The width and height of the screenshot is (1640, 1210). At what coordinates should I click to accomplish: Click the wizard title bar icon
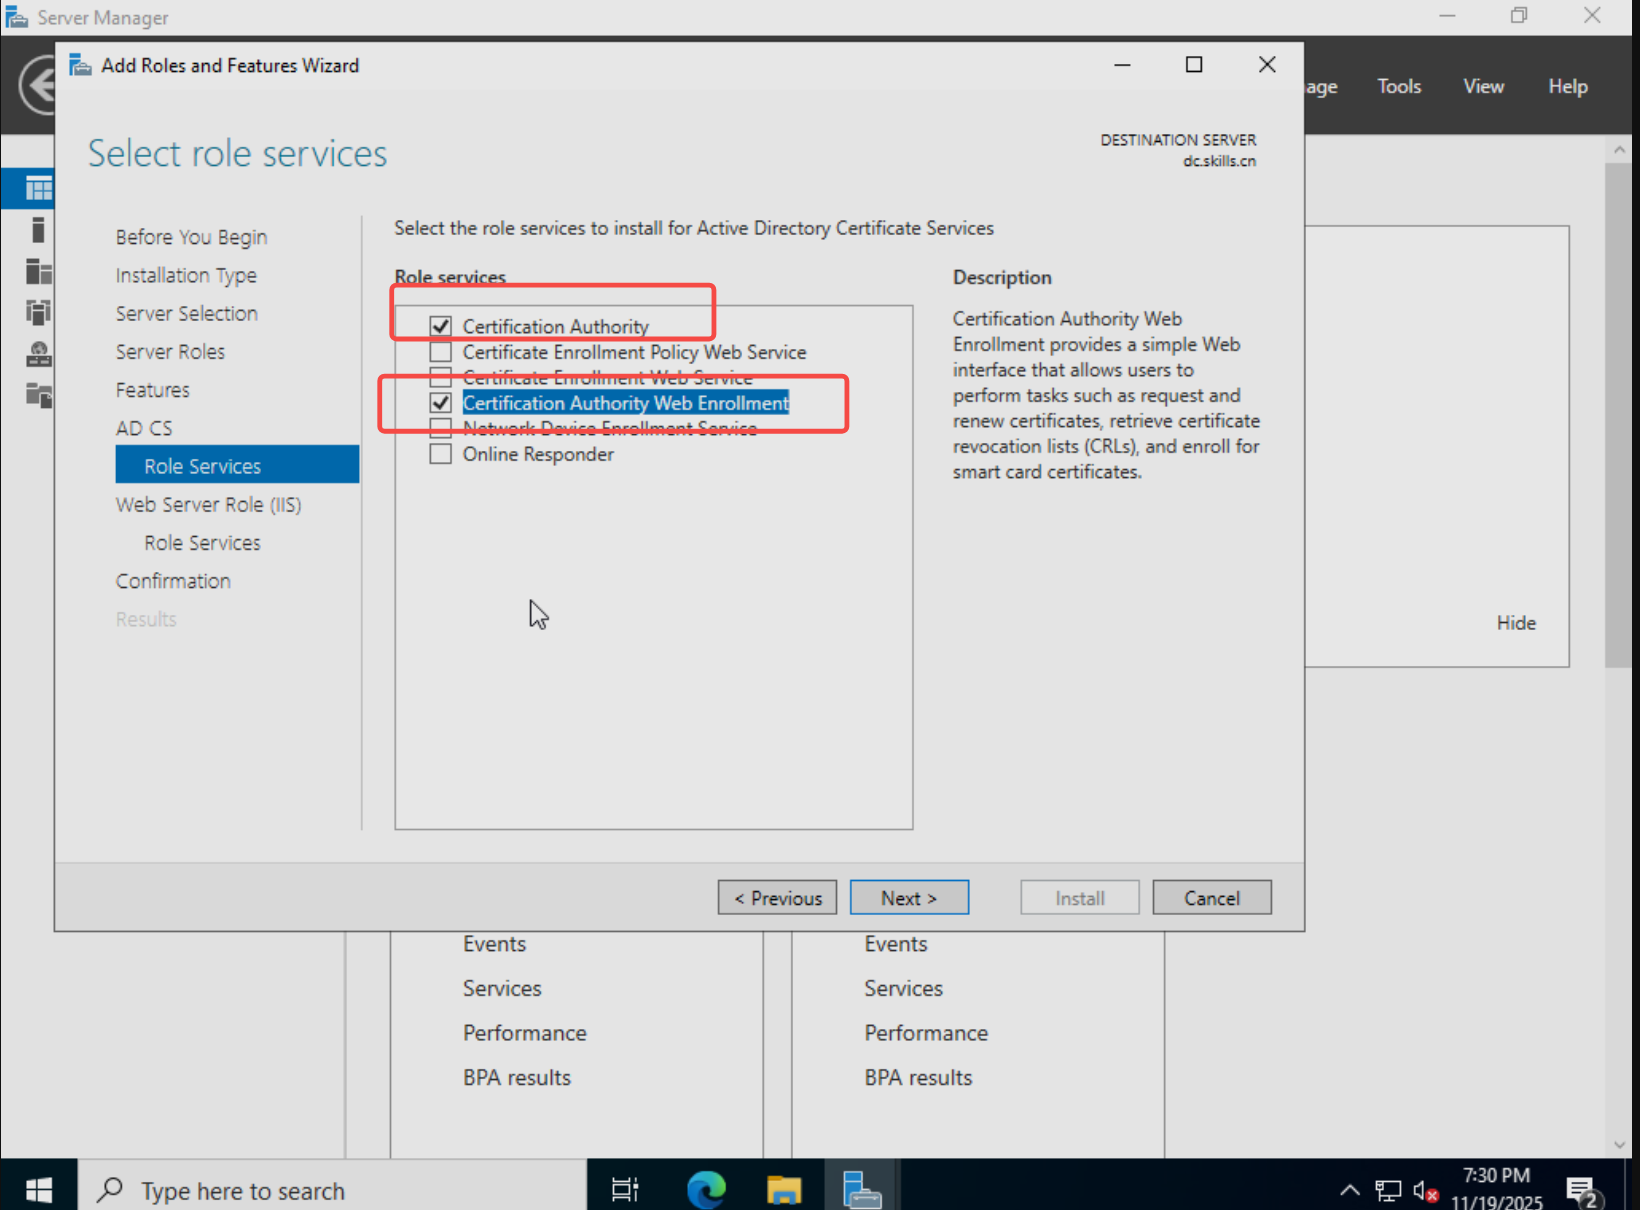(x=80, y=65)
